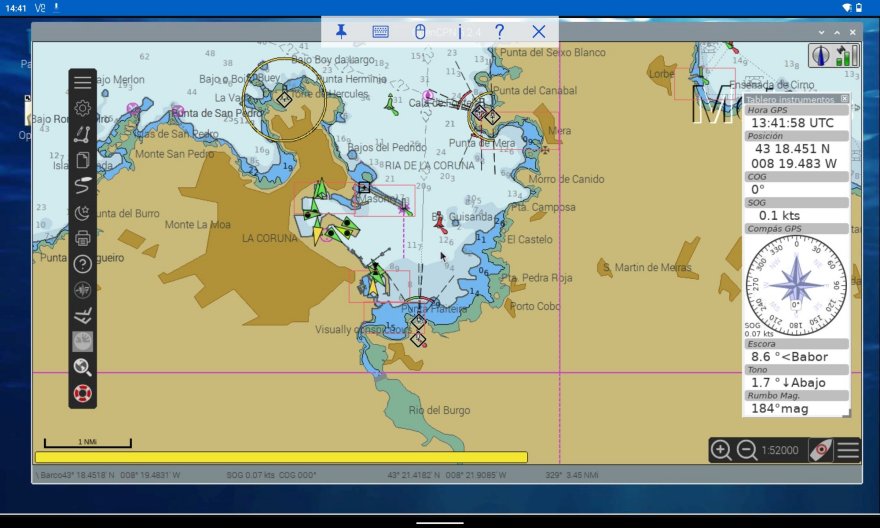Image resolution: width=880 pixels, height=528 pixels.
Task: Click the Print chart icon
Action: (x=83, y=238)
